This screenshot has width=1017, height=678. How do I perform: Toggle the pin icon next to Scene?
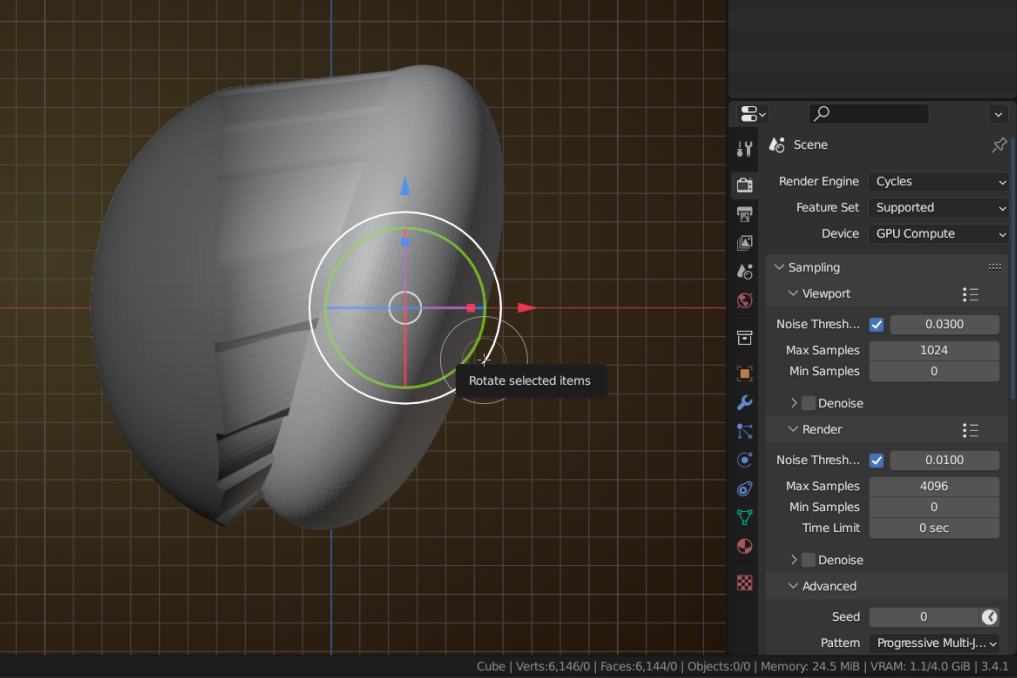(x=999, y=145)
